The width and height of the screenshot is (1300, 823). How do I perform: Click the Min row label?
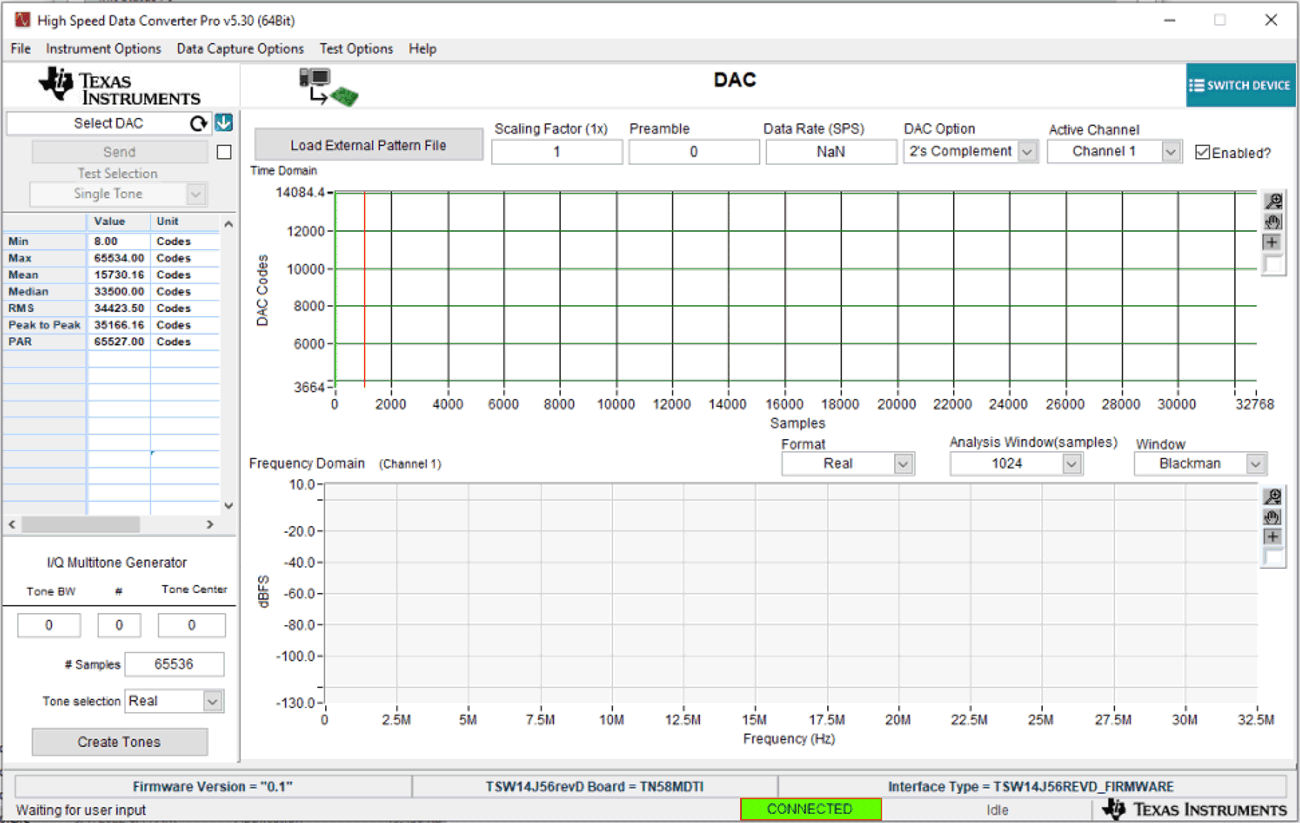[x=44, y=241]
